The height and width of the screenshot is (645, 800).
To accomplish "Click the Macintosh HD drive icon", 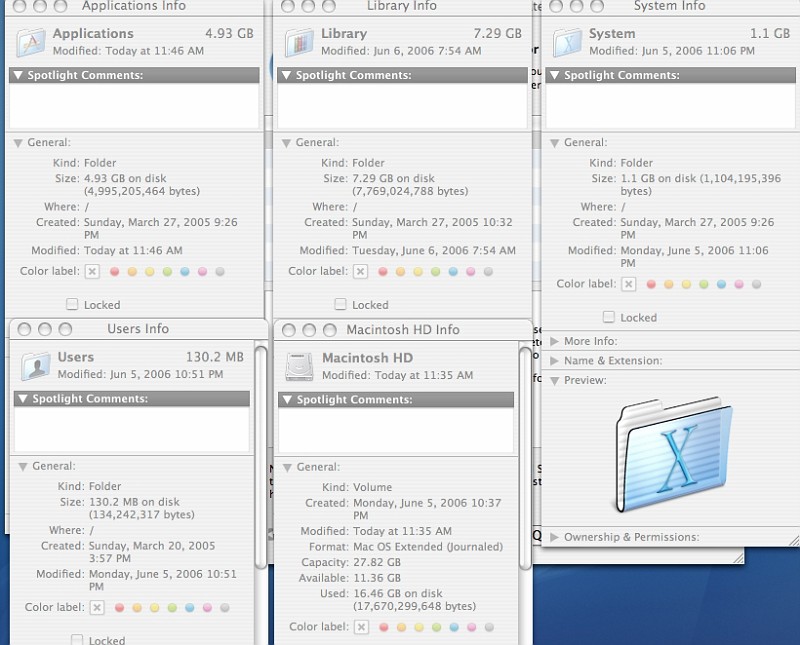I will 299,367.
